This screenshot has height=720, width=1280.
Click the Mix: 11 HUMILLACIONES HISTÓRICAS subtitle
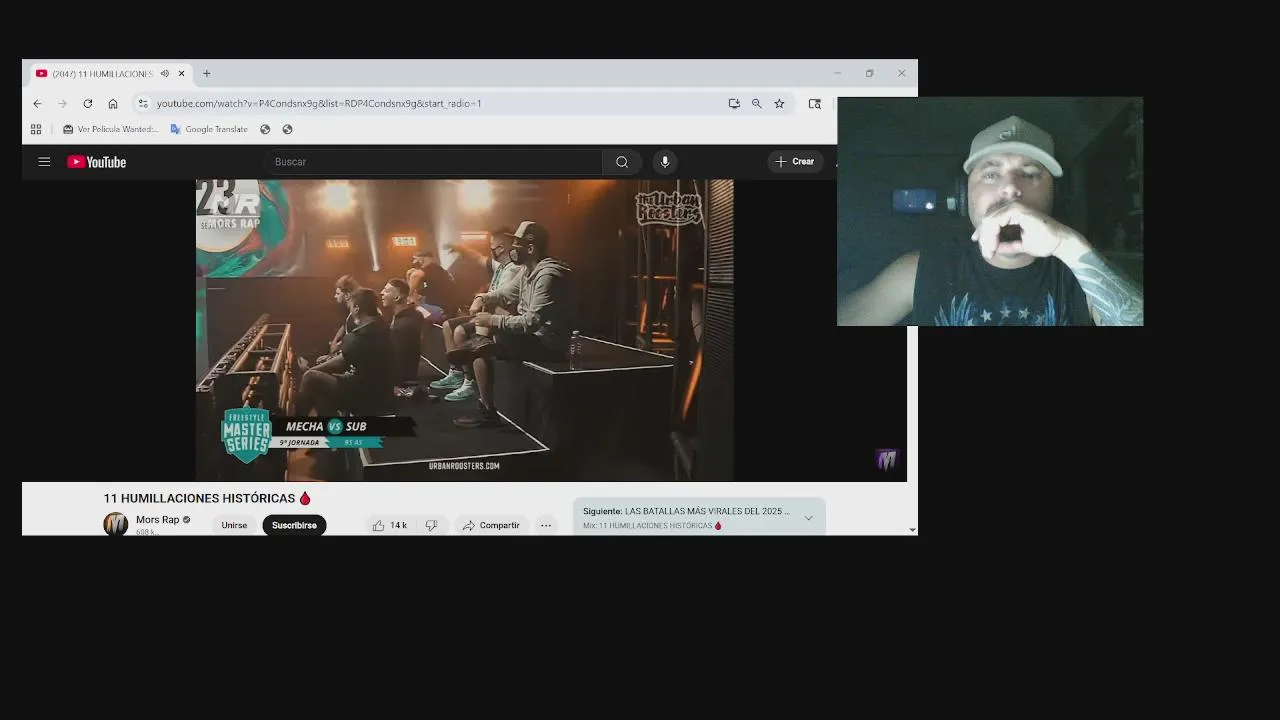[652, 526]
